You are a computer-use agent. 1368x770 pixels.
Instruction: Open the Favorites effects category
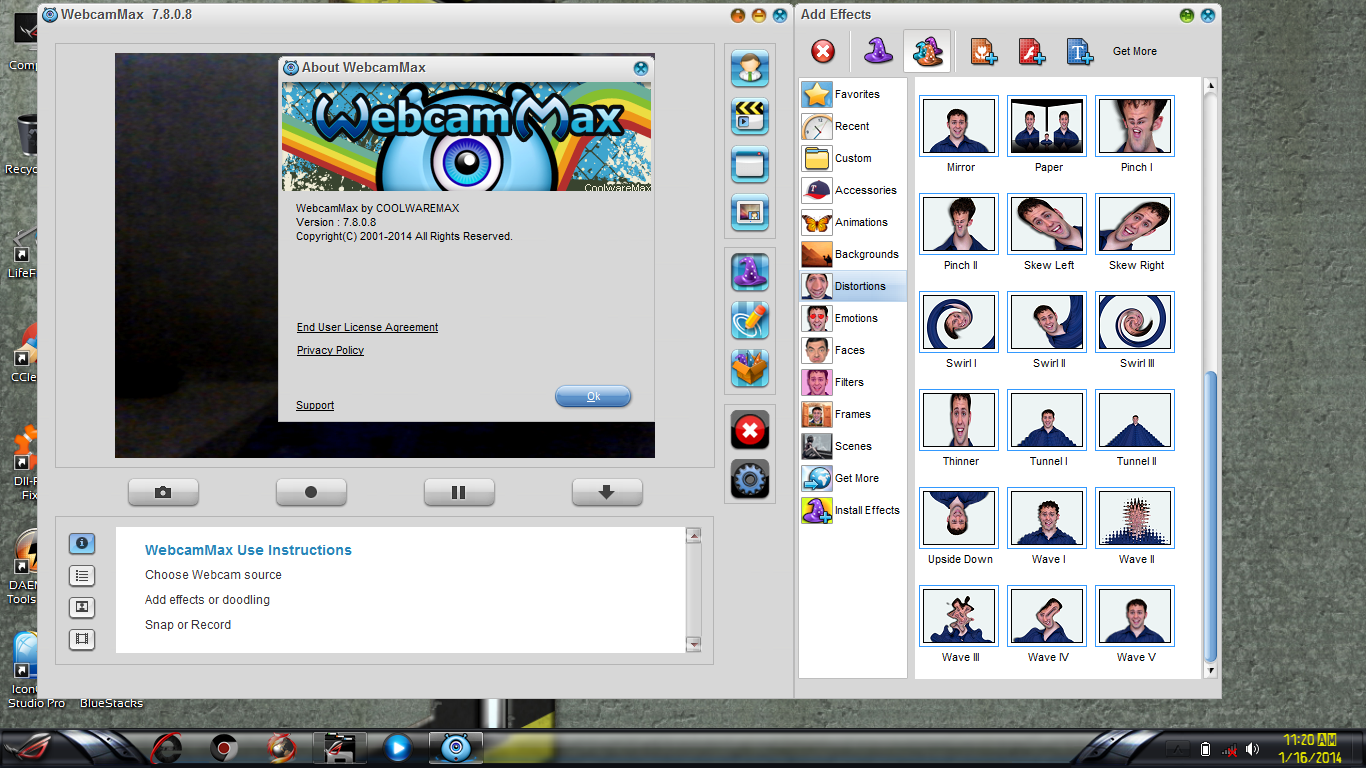pos(853,94)
